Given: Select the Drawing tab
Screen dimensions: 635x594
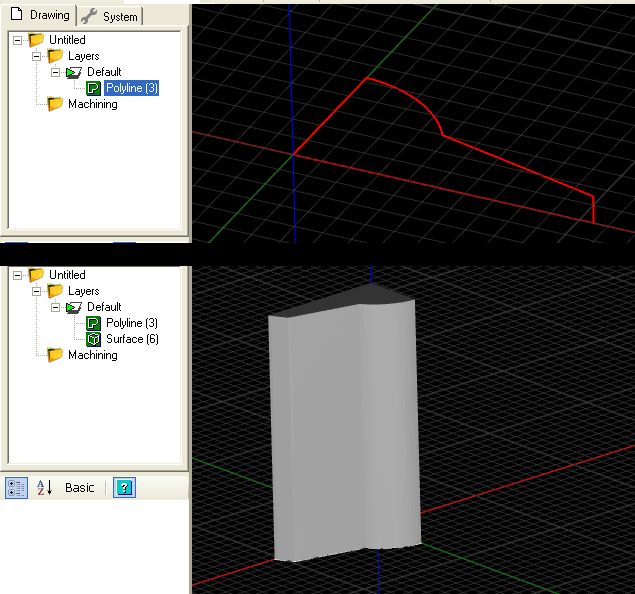Looking at the screenshot, I should click(x=40, y=16).
